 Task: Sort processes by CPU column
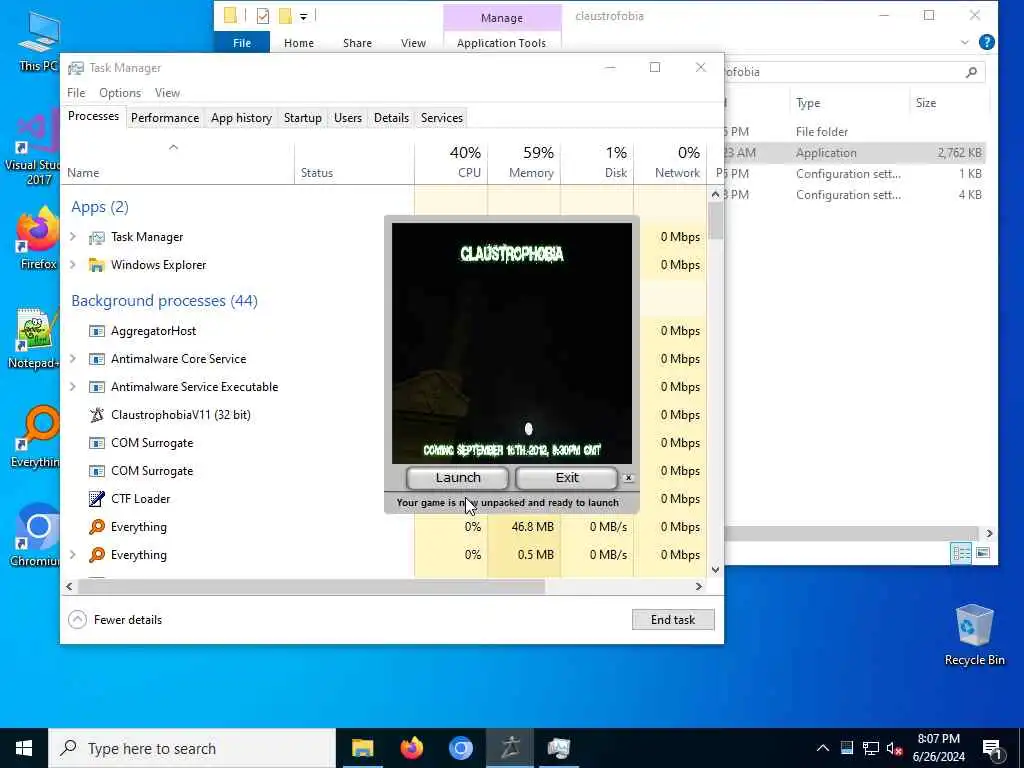tap(451, 162)
